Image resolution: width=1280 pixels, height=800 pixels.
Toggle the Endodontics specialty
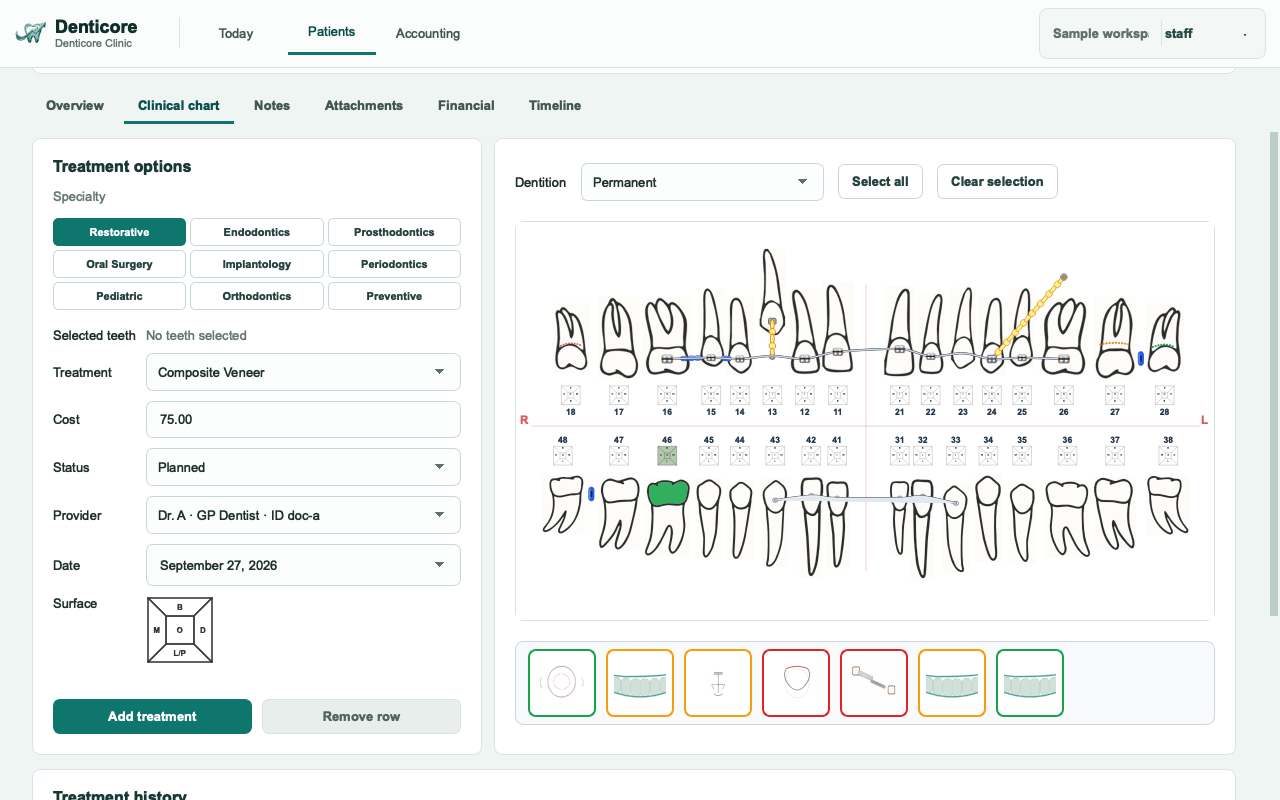click(x=257, y=232)
